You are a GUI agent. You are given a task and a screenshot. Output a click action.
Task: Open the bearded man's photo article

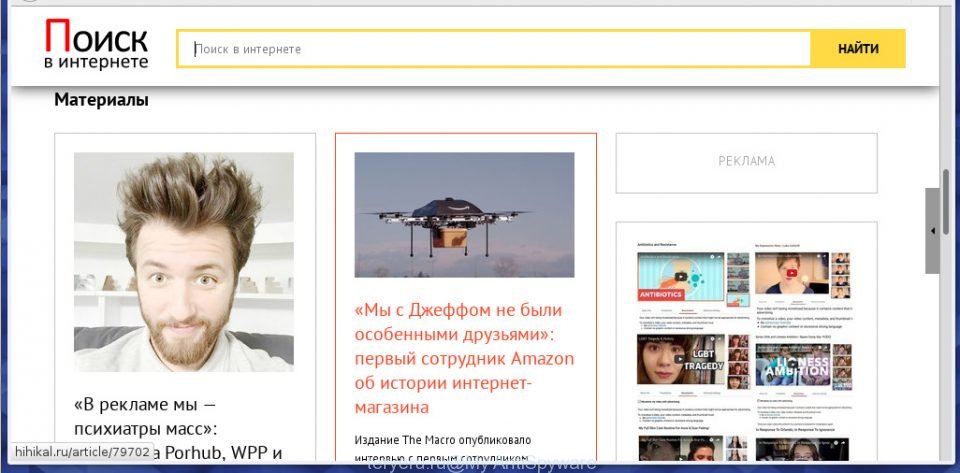184,261
